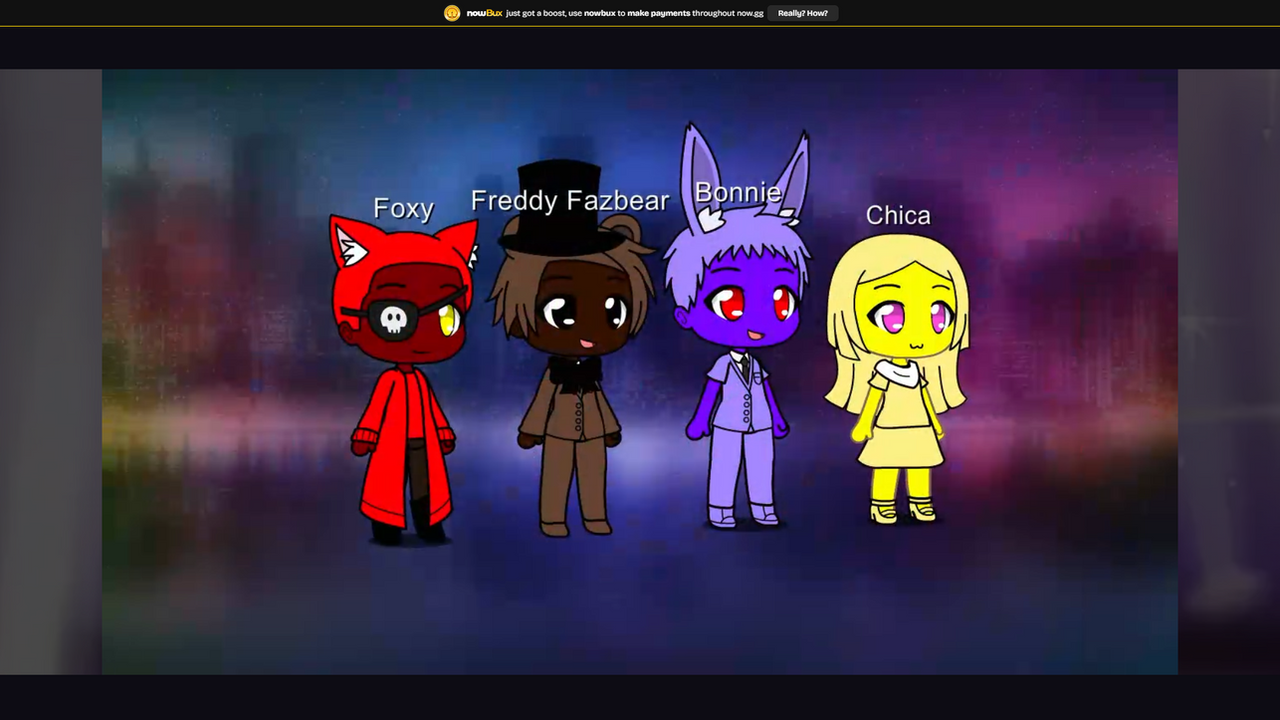Click the 'Chica' name label
This screenshot has height=720, width=1280.
pos(898,215)
